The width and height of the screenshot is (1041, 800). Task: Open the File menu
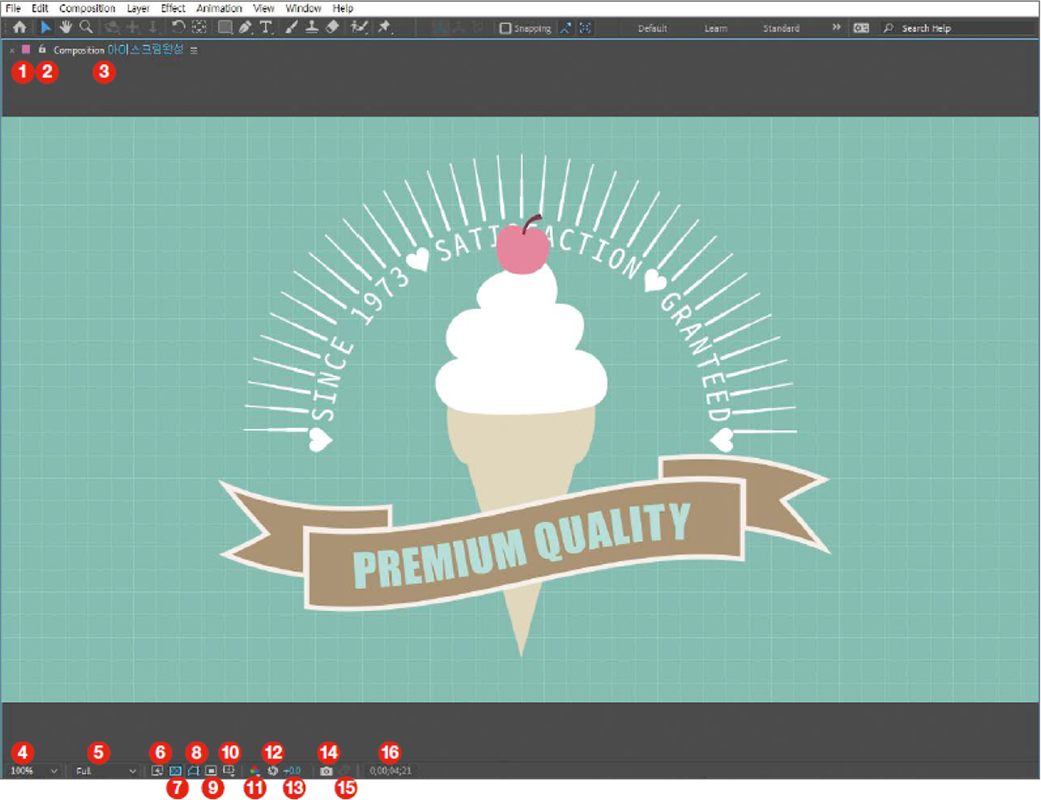(x=13, y=8)
